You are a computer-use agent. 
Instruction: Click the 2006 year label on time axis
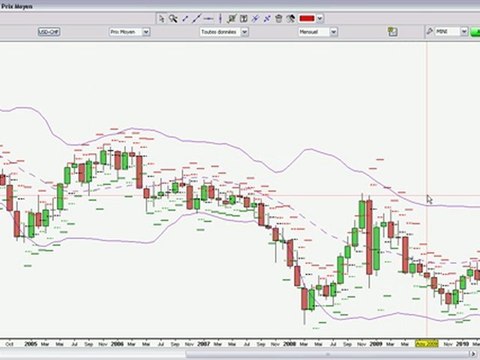point(117,344)
